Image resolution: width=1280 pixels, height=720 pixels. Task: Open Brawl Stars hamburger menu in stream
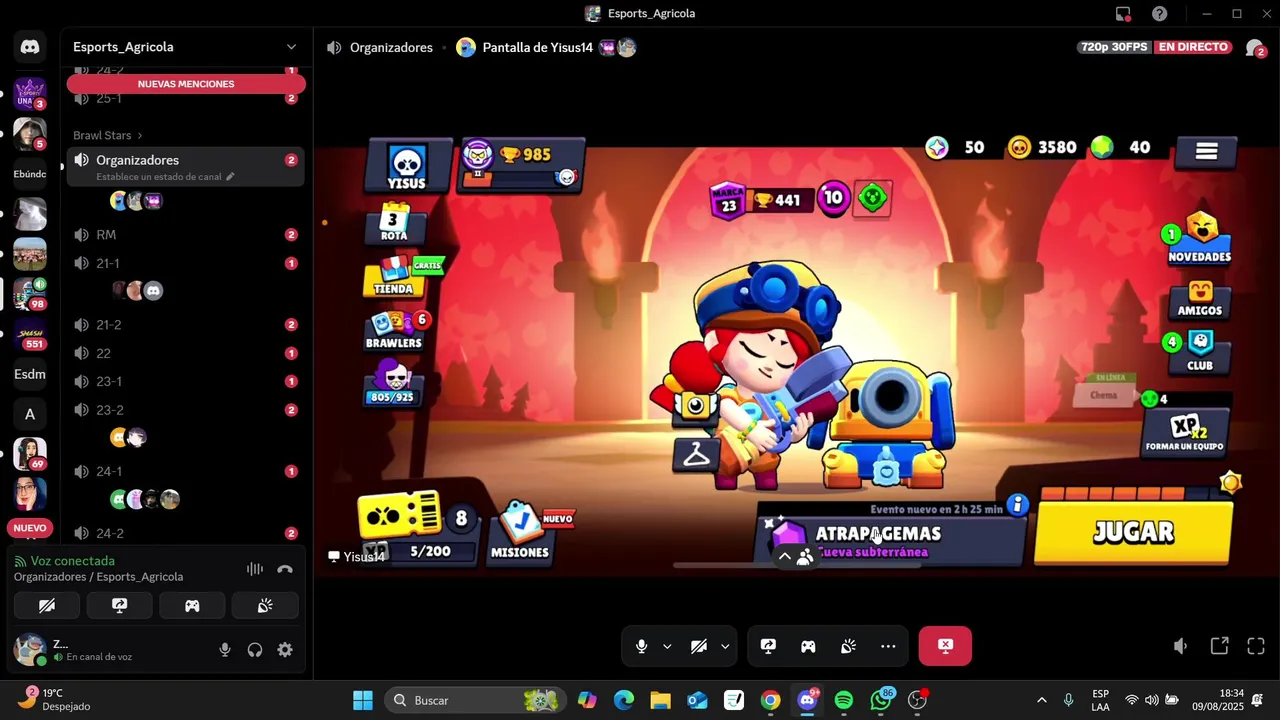coord(1206,152)
